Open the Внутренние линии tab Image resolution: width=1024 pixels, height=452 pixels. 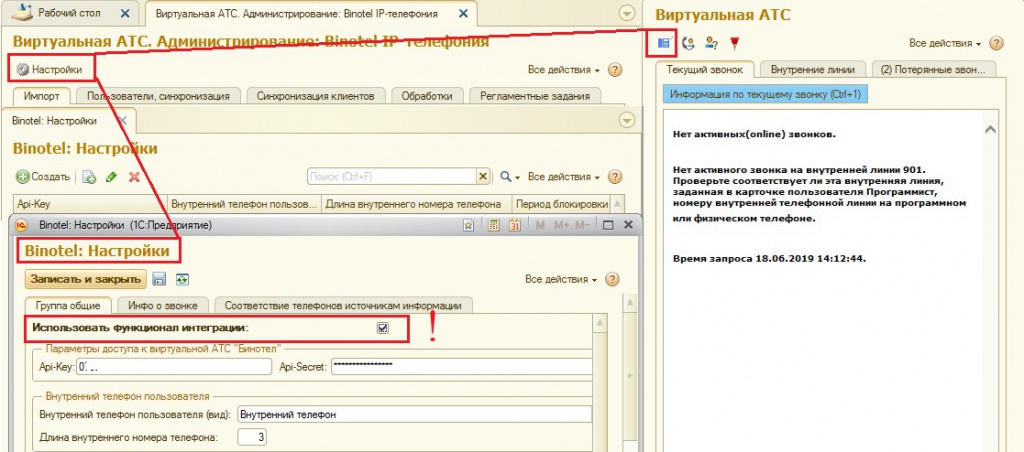812,69
